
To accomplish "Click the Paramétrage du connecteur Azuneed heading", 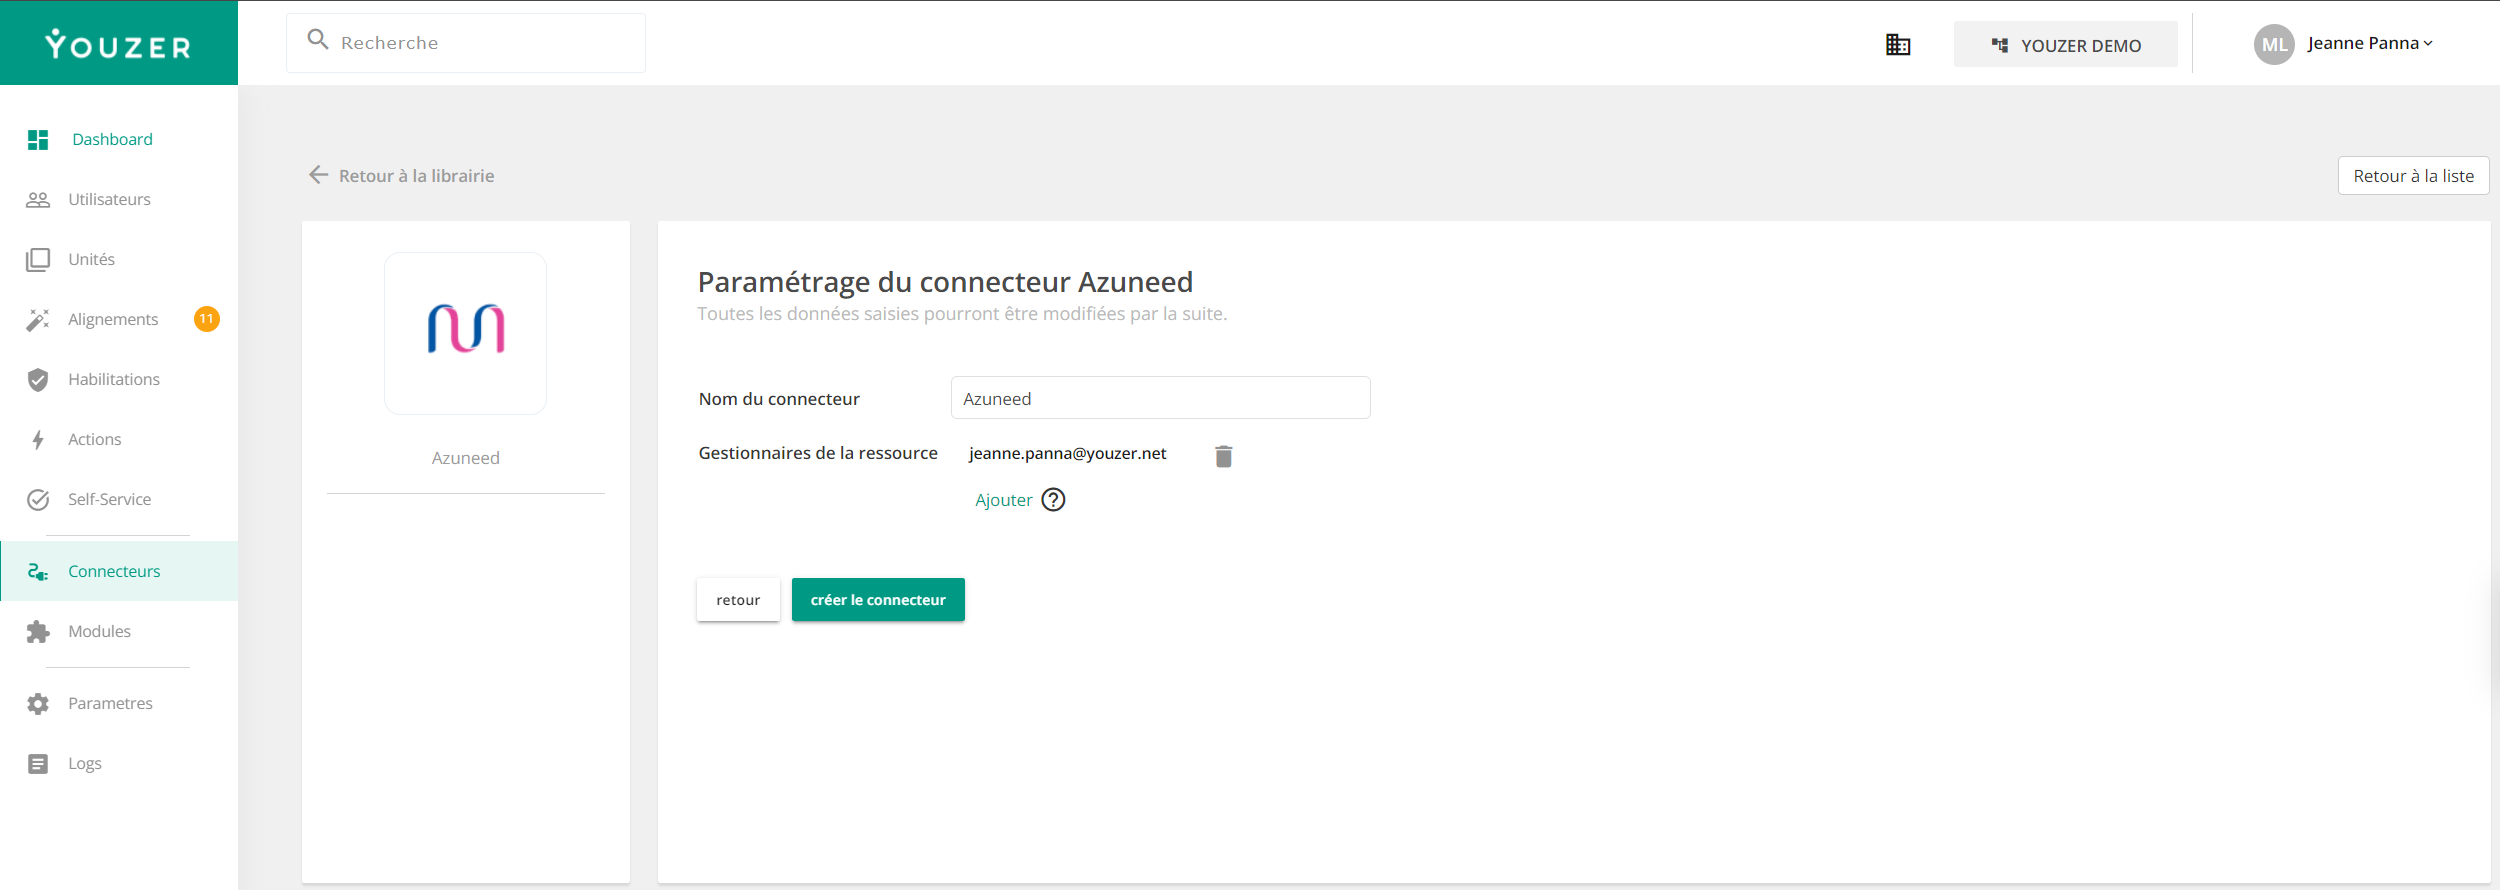I will coord(945,282).
